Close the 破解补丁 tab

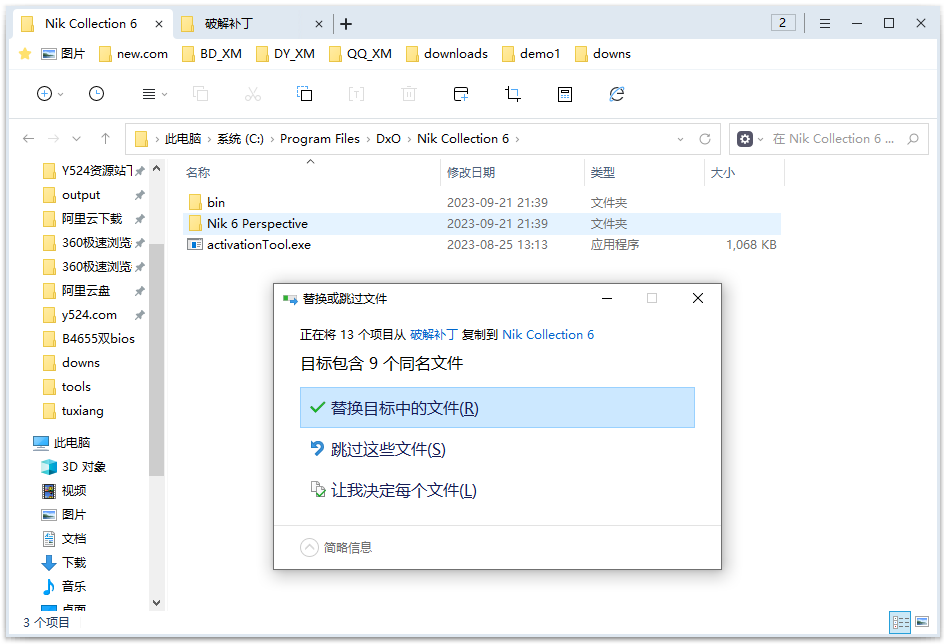[318, 24]
